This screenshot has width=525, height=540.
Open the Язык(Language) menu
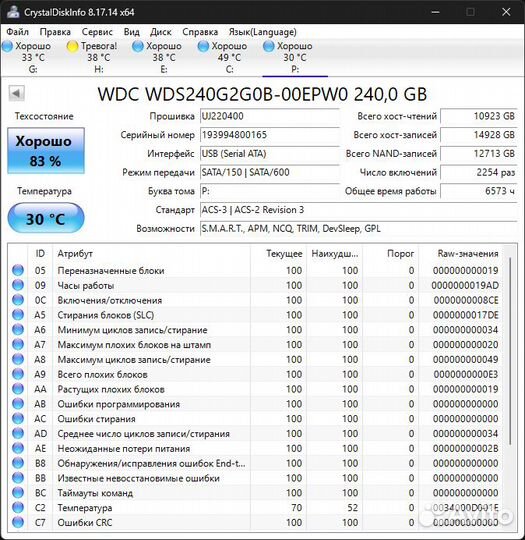pyautogui.click(x=262, y=32)
